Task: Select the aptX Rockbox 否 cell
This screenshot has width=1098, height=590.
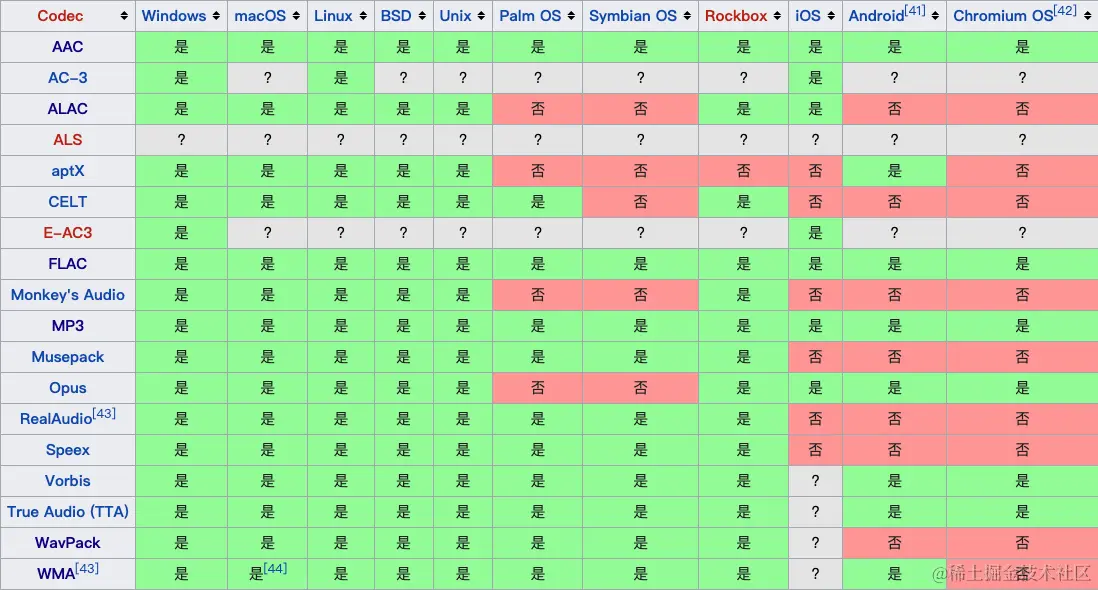Action: pos(743,171)
